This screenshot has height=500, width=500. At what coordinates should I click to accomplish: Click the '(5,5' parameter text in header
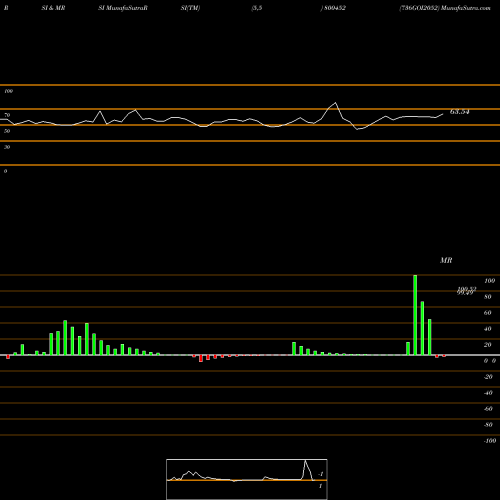tap(257, 8)
